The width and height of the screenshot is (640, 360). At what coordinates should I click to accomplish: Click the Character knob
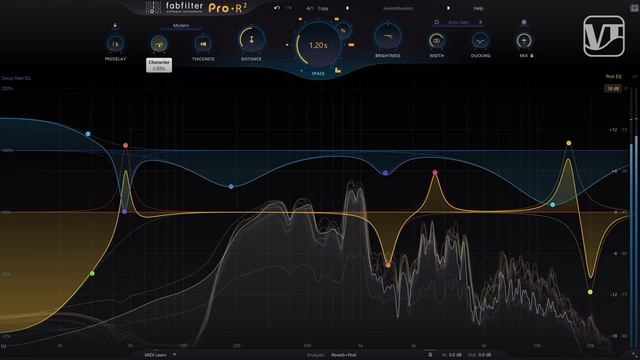(159, 44)
